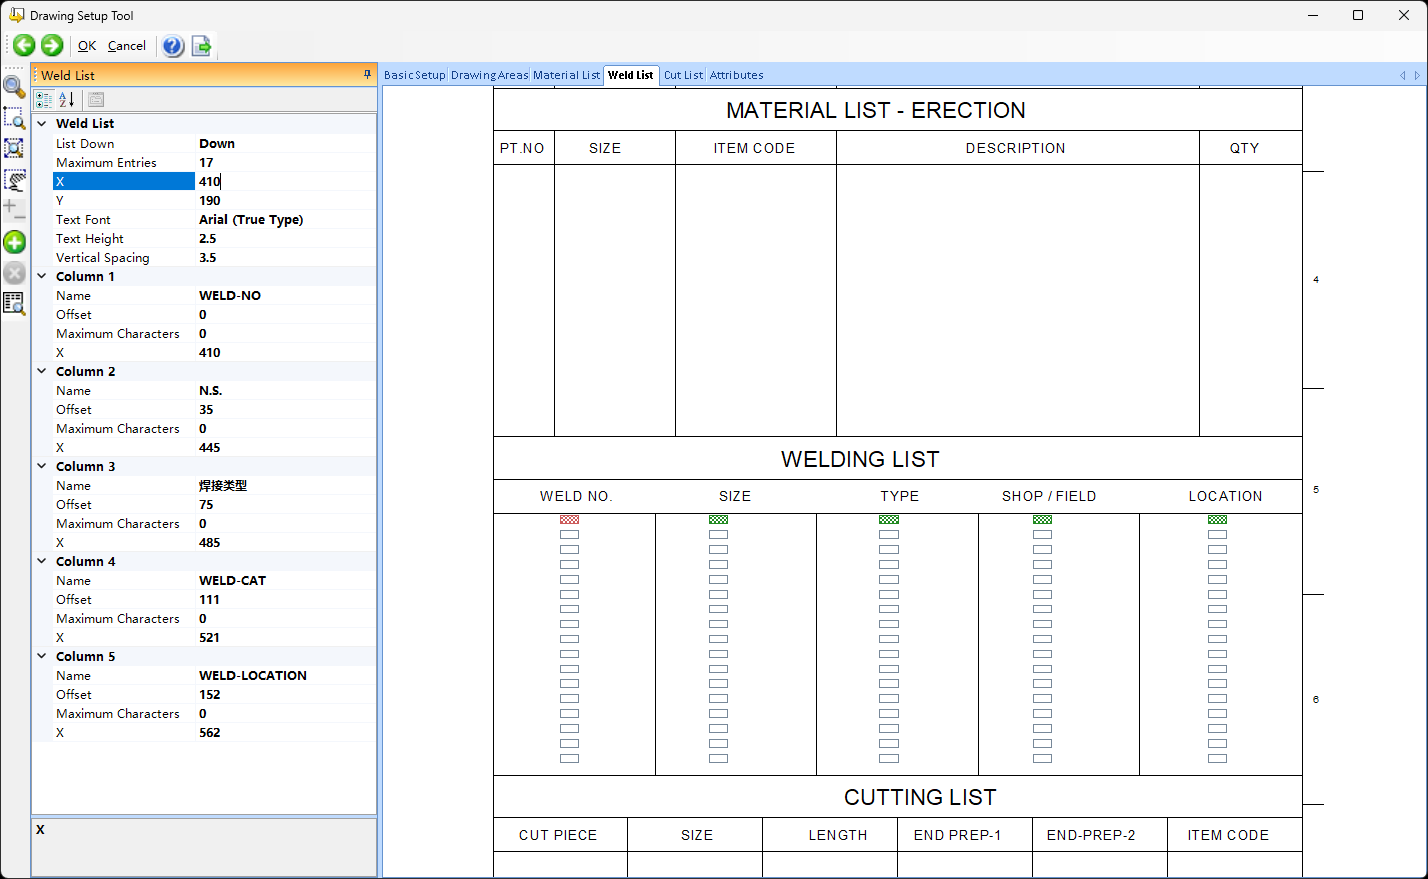Viewport: 1428px width, 879px height.
Task: Click the green forward arrow button
Action: click(x=52, y=45)
